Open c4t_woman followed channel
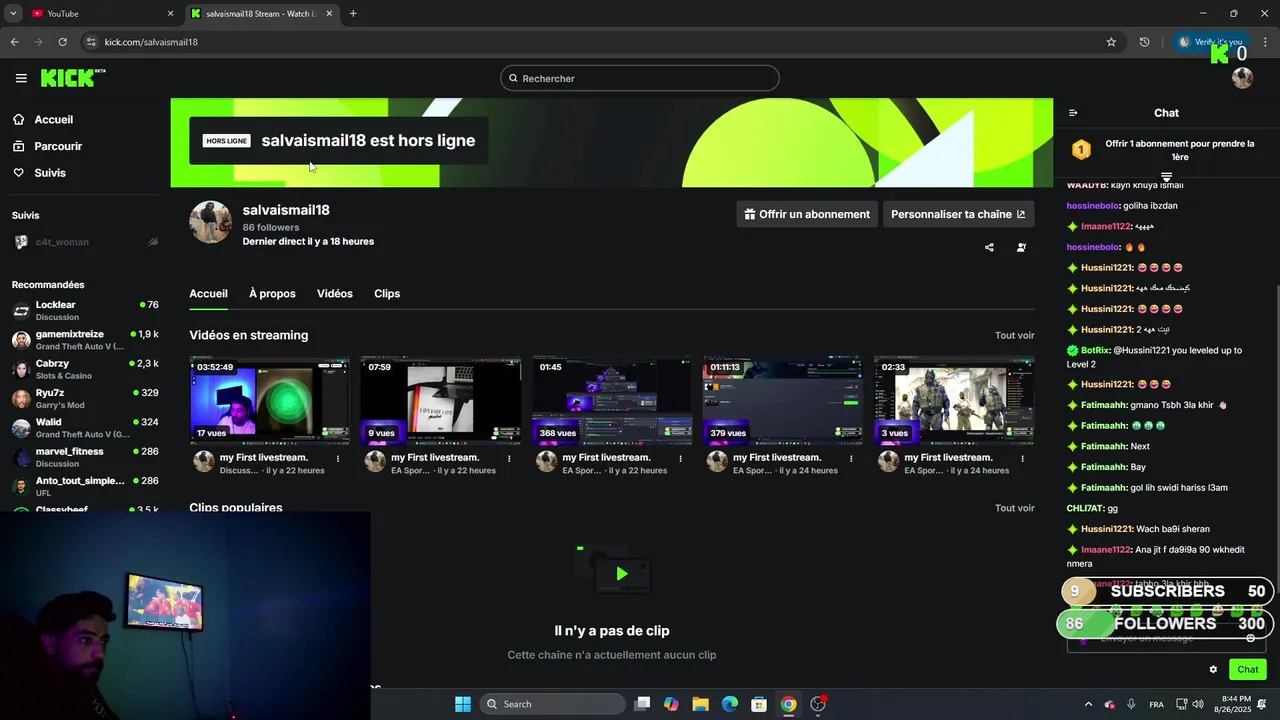This screenshot has width=1280, height=720. click(85, 242)
